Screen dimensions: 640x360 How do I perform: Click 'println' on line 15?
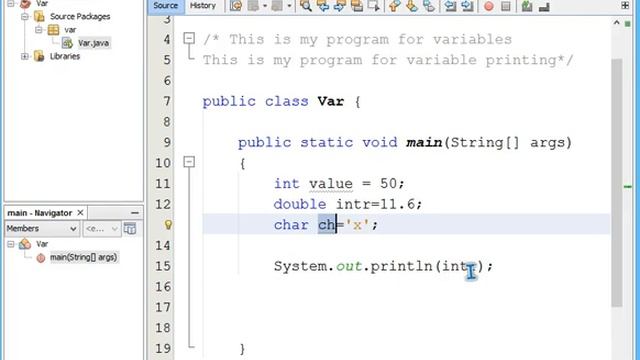(402, 266)
